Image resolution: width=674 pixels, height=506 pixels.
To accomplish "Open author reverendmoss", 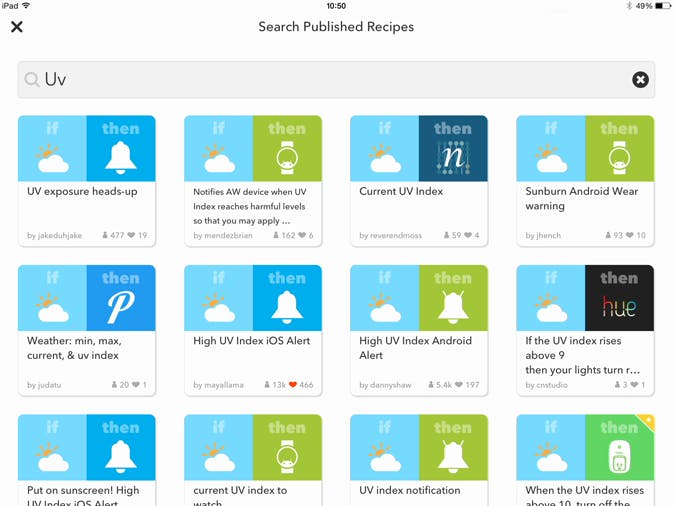I will click(390, 235).
